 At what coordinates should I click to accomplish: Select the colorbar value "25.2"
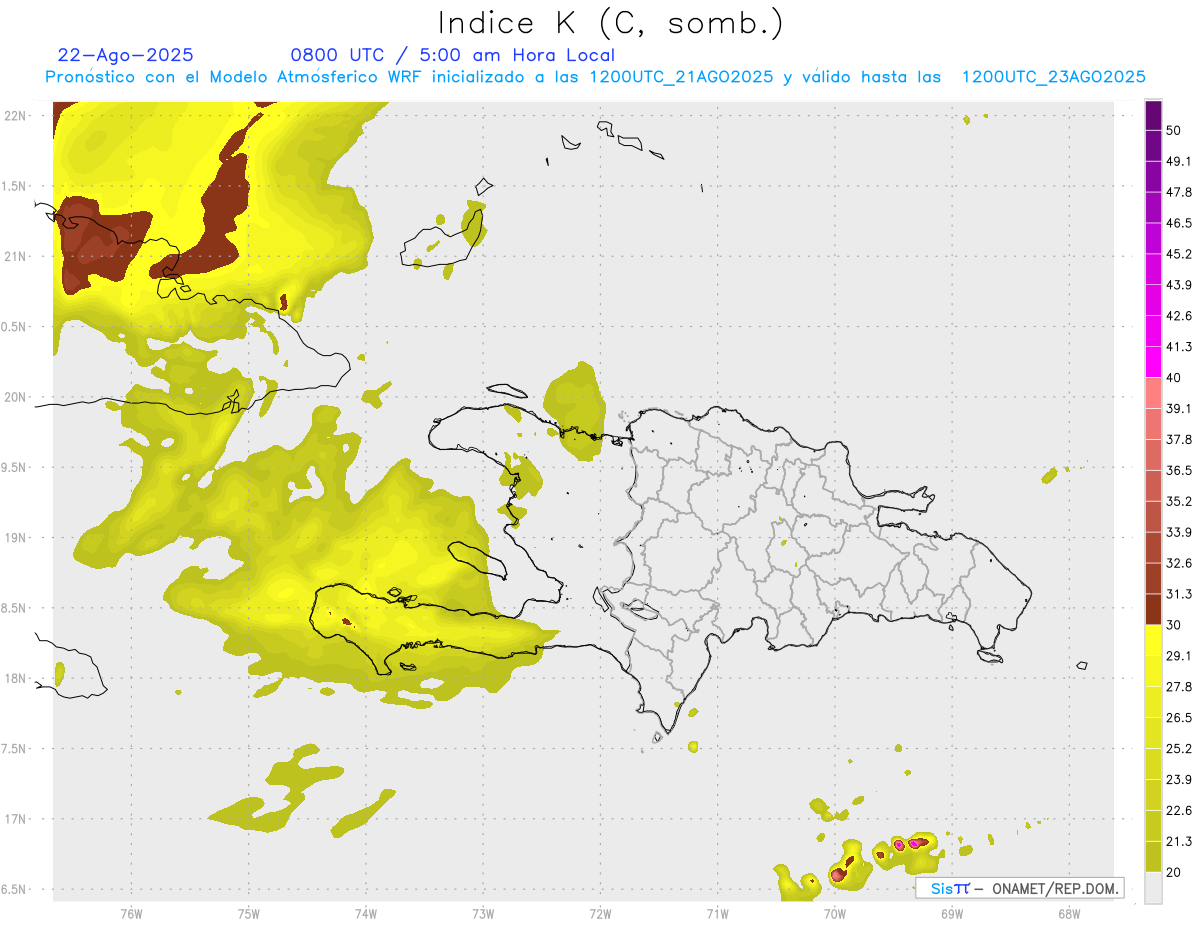pyautogui.click(x=1179, y=749)
